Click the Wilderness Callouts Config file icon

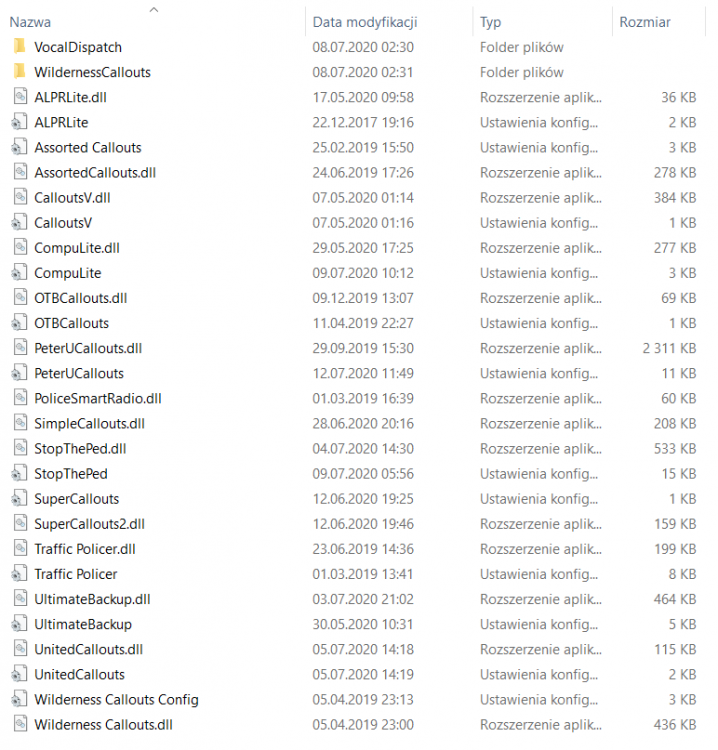(x=20, y=699)
